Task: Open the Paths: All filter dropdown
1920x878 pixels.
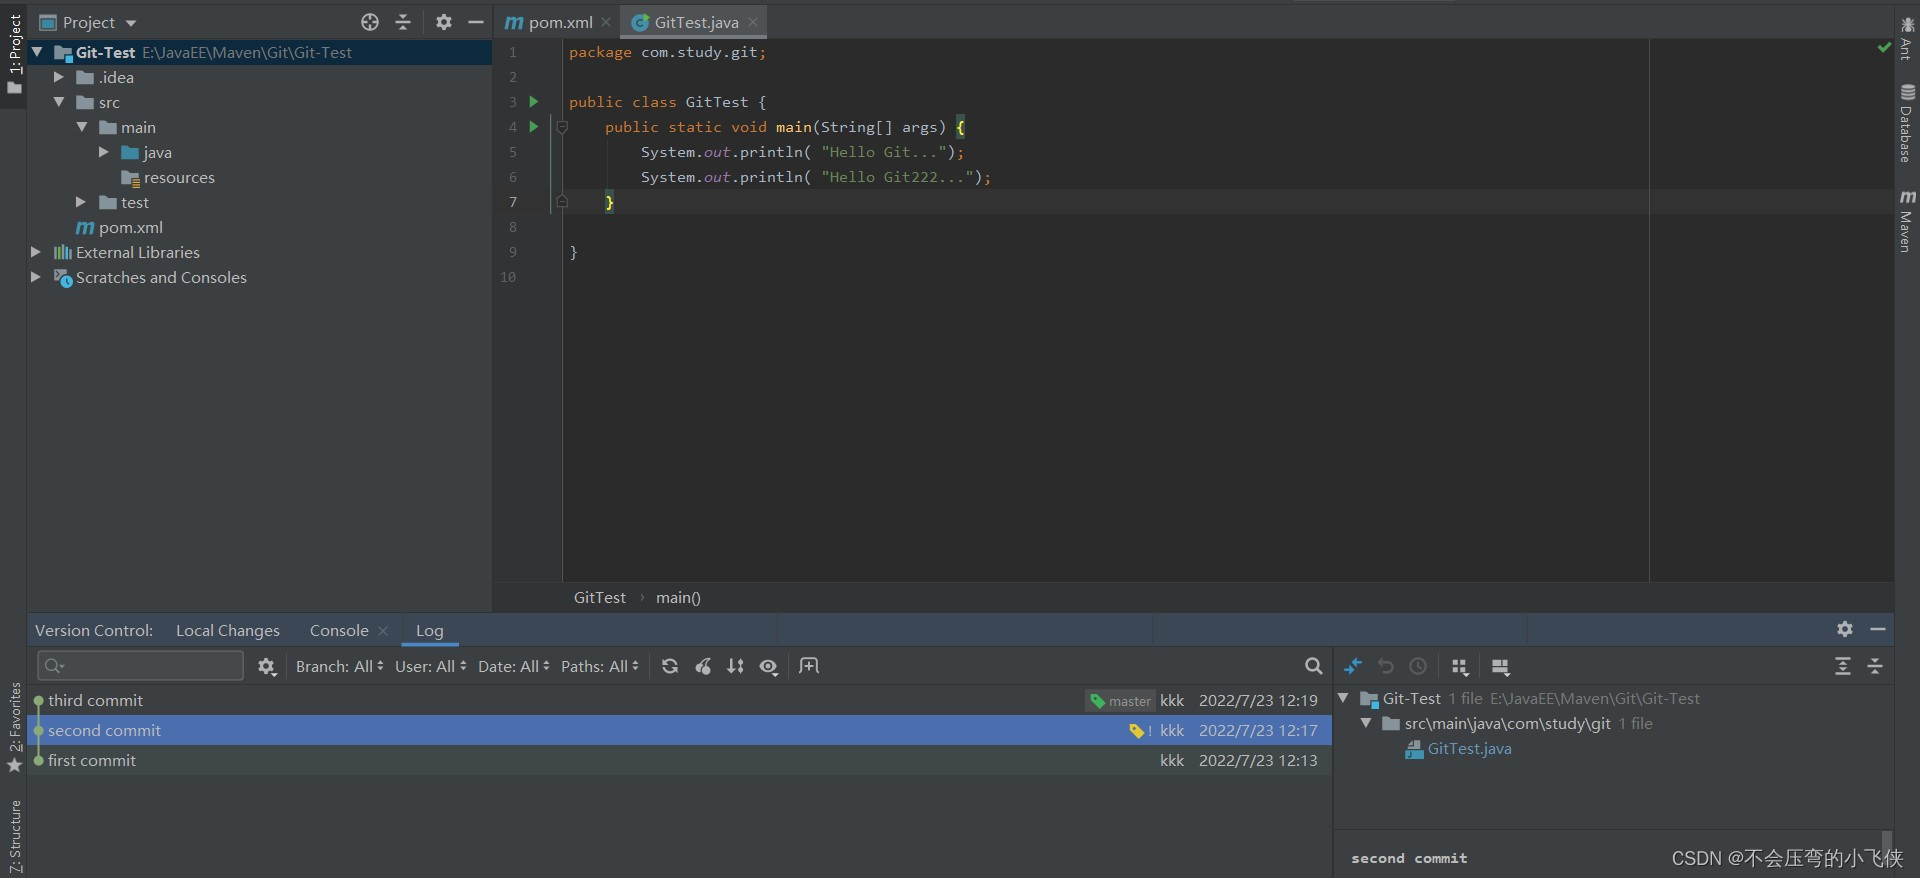Action: (x=600, y=666)
